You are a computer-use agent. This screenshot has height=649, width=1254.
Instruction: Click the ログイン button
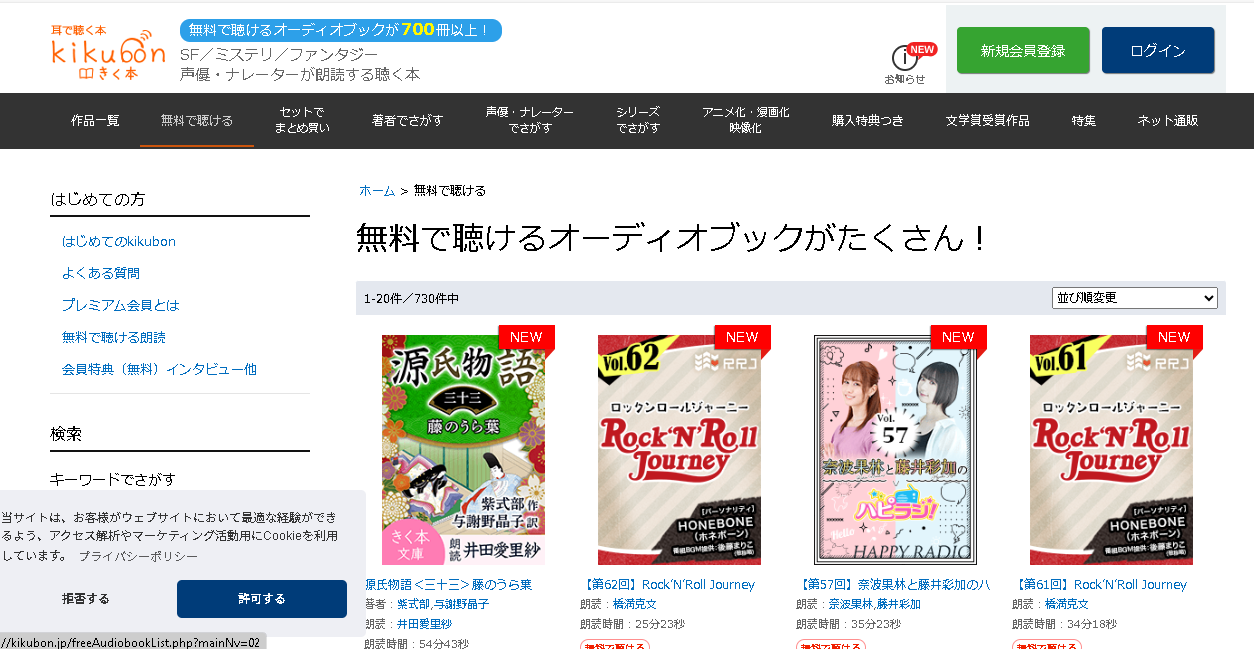coord(1158,51)
